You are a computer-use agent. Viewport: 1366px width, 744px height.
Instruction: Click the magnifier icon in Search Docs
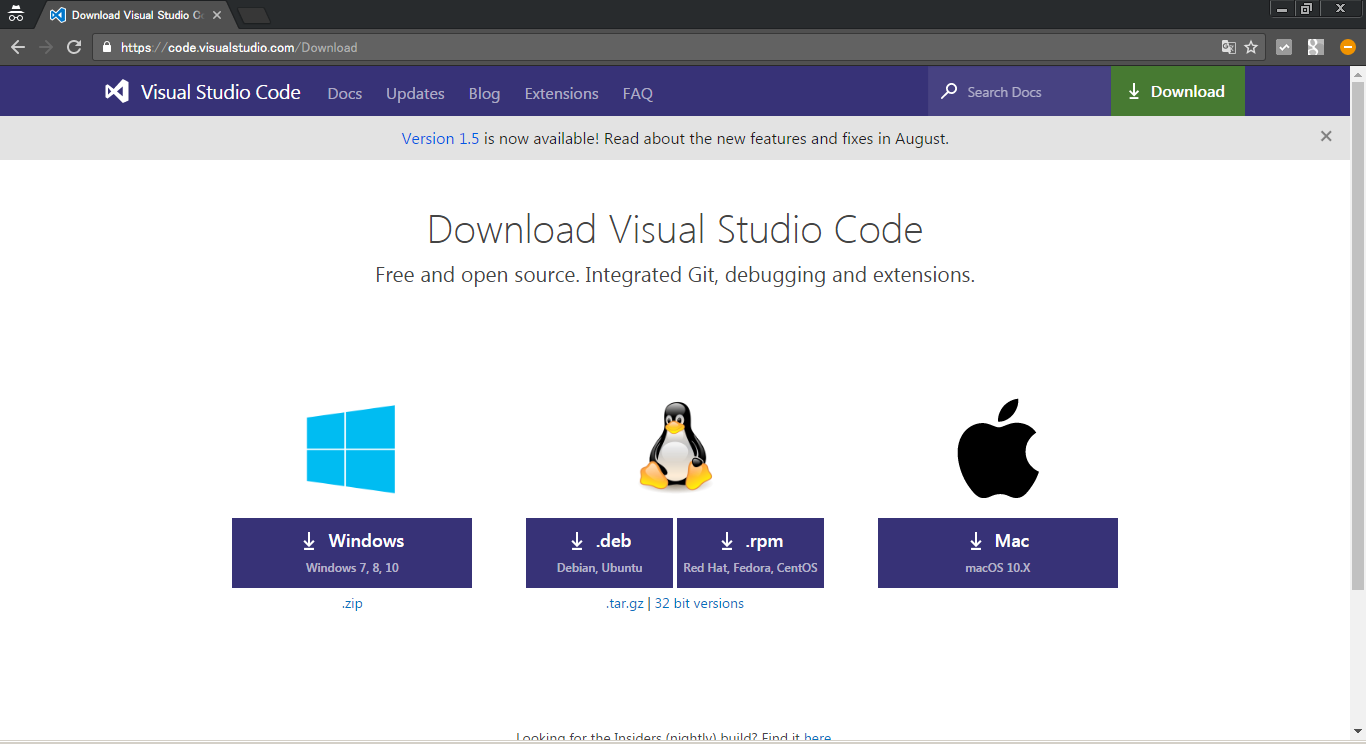(948, 91)
